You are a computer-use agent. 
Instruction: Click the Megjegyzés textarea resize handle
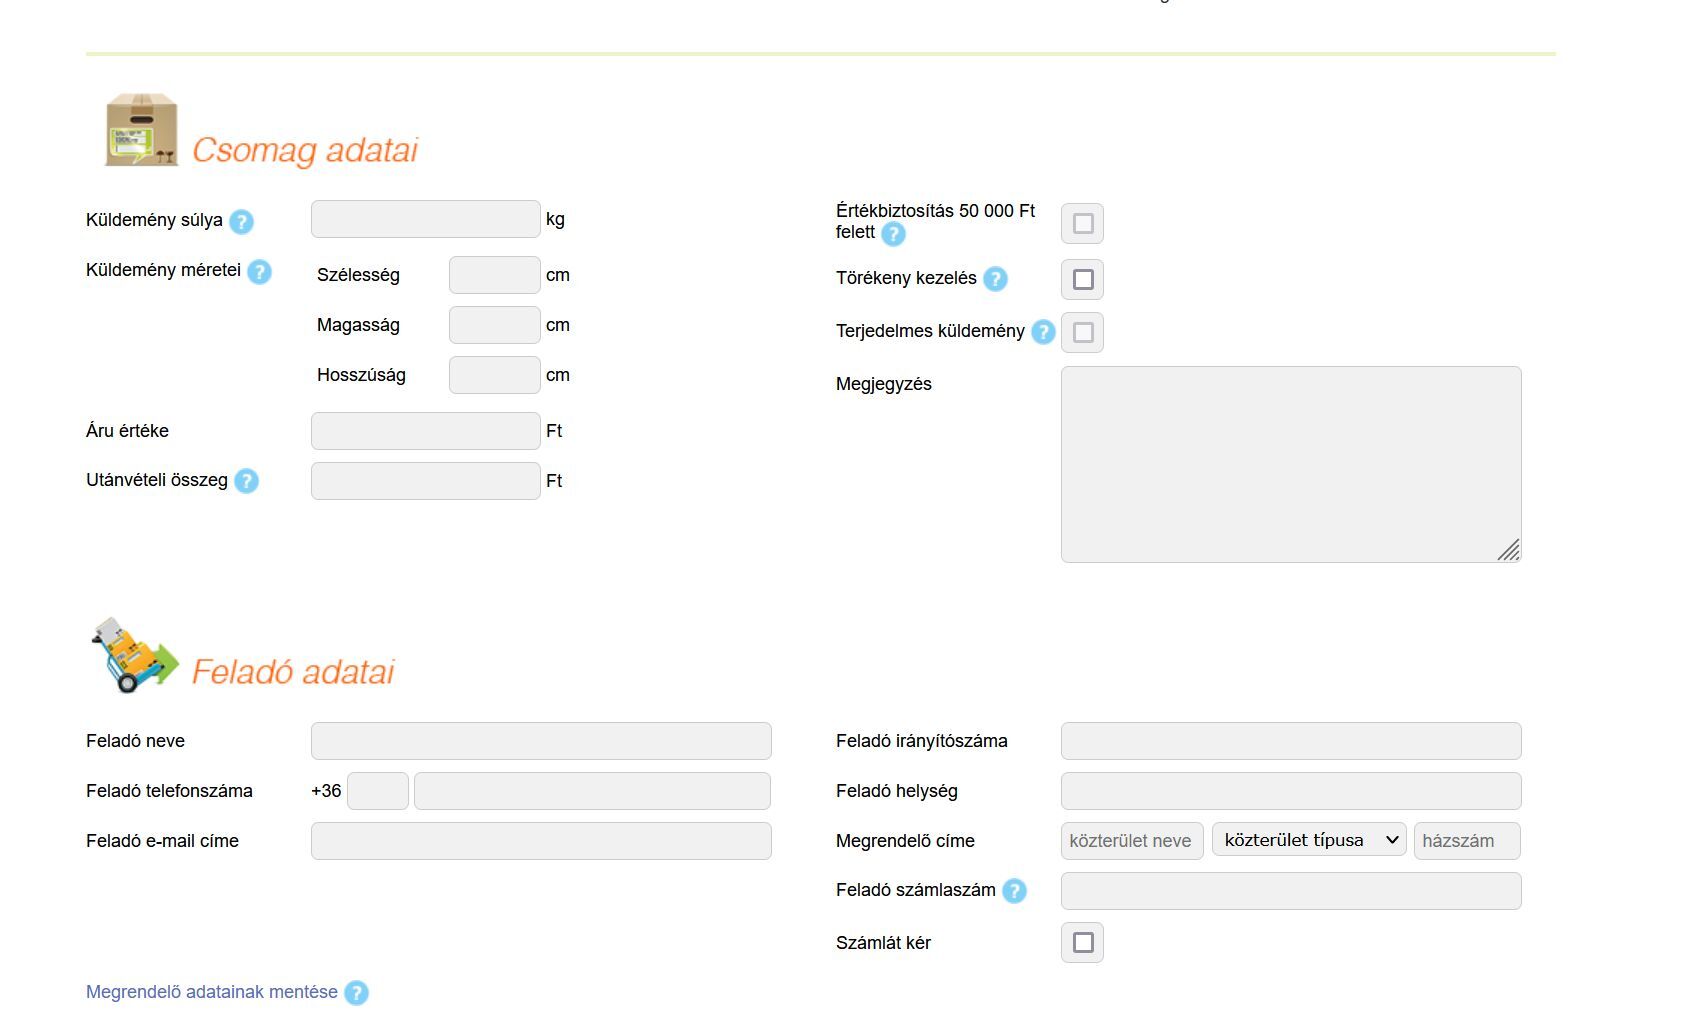pos(1509,550)
